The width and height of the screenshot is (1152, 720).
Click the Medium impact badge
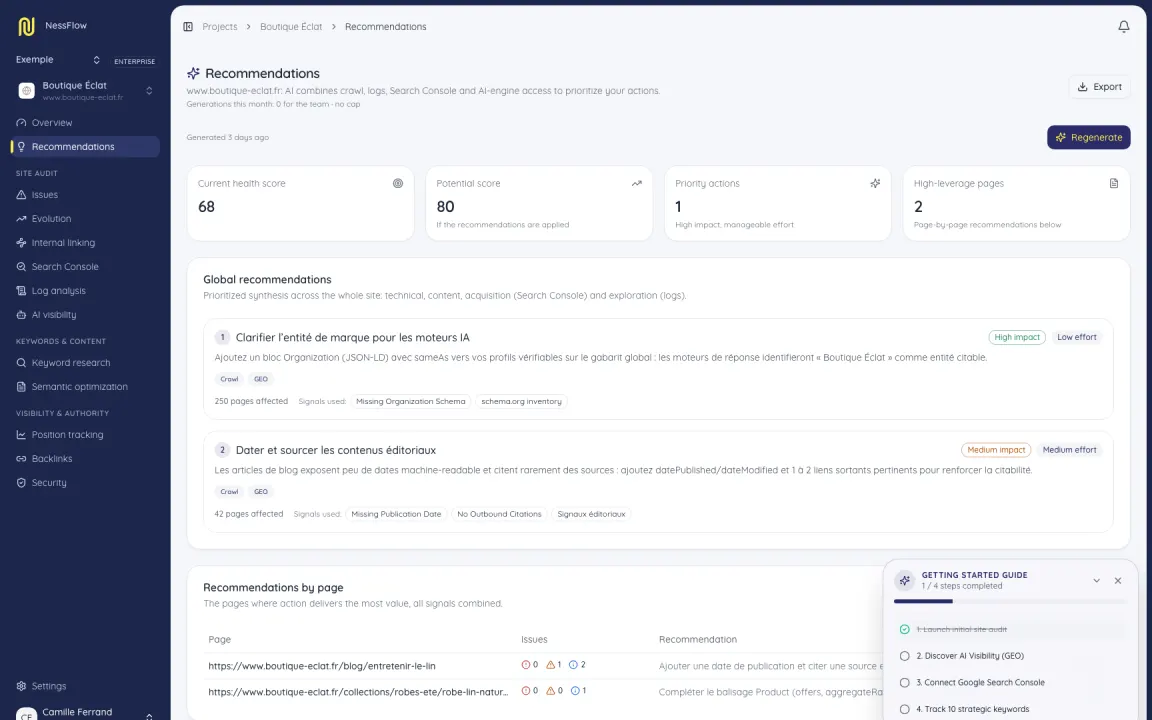tap(996, 450)
